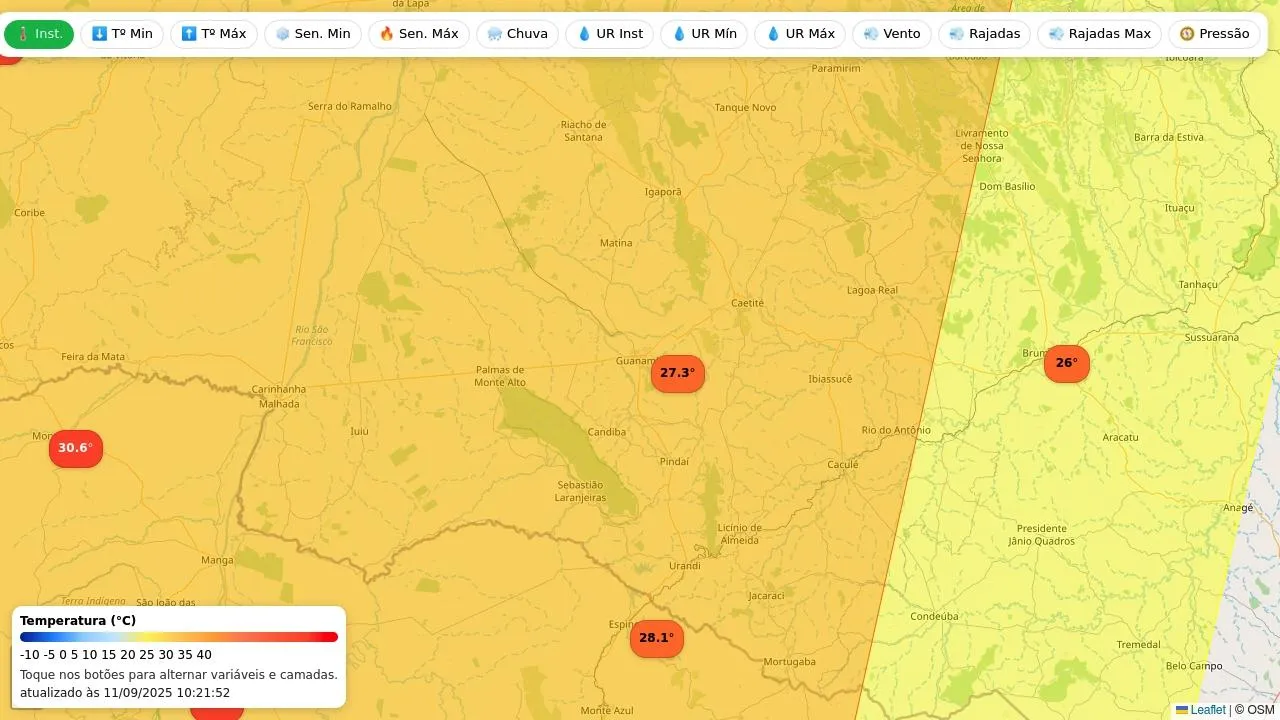The image size is (1280, 720).
Task: Open the 30.6° station marker
Action: [75, 448]
